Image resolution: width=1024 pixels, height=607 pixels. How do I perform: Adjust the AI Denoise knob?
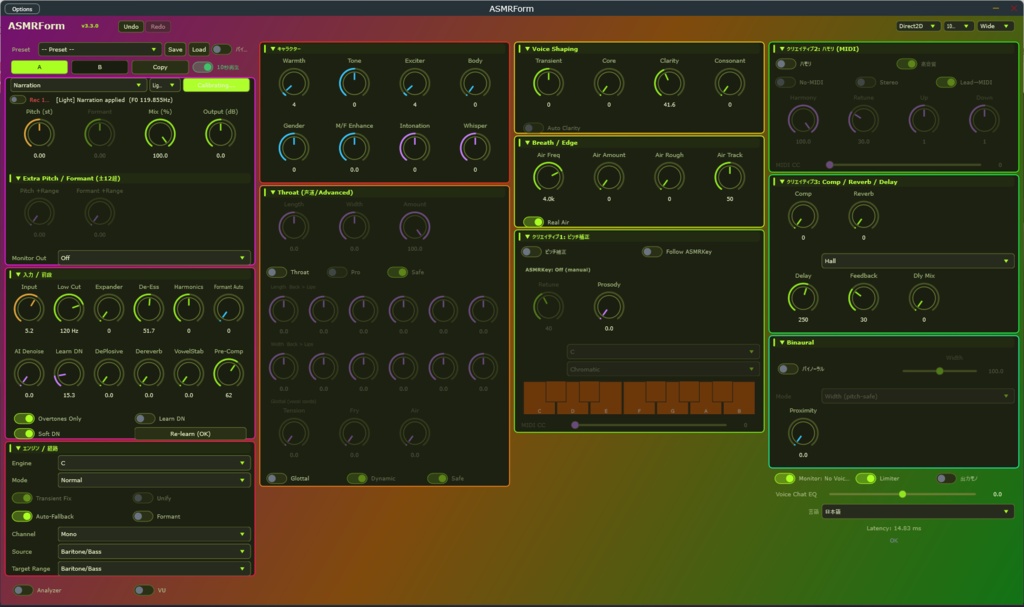(29, 373)
